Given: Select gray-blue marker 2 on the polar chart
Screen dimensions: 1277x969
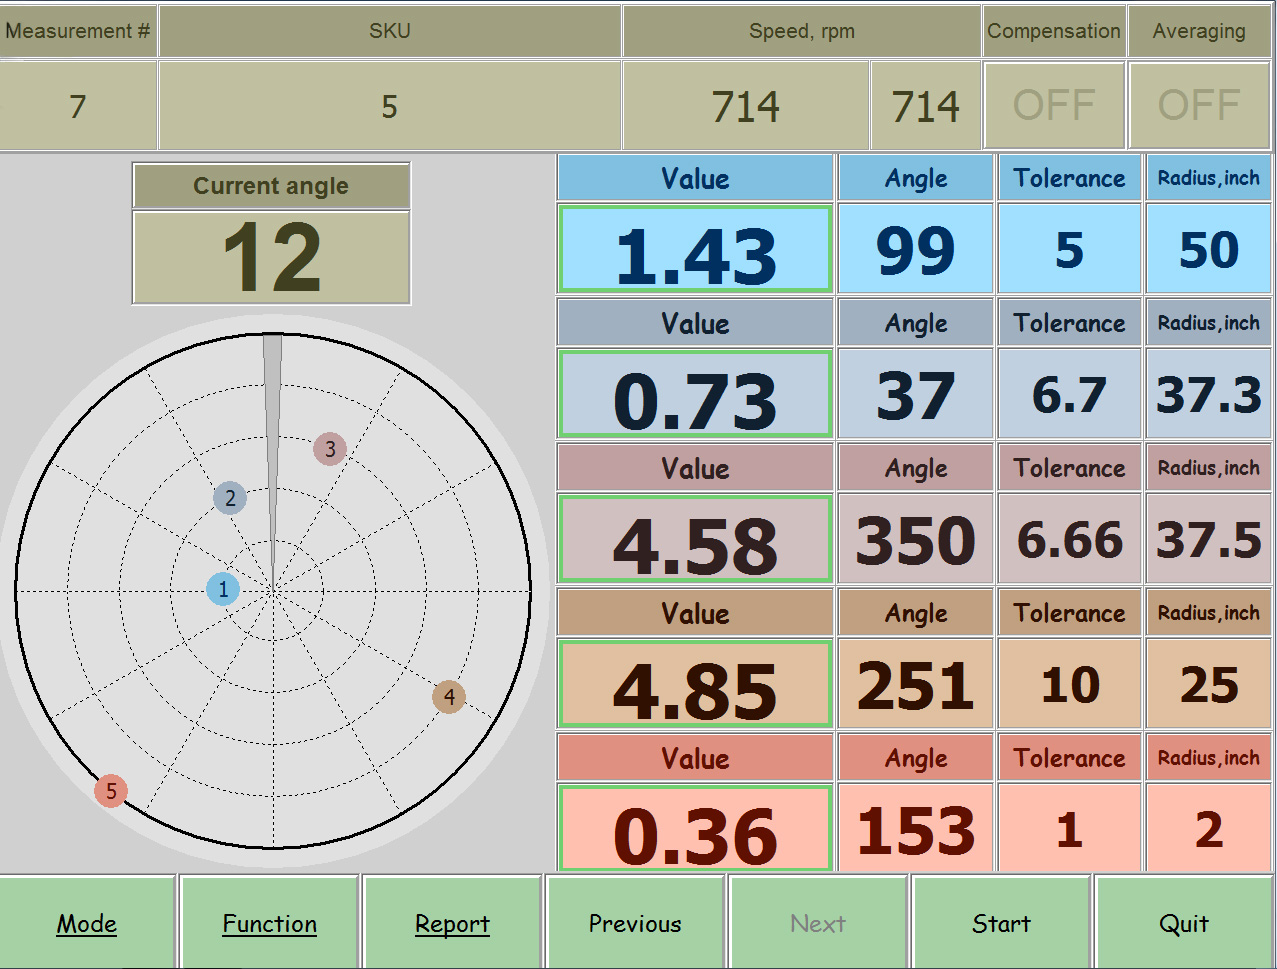Looking at the screenshot, I should pos(230,498).
